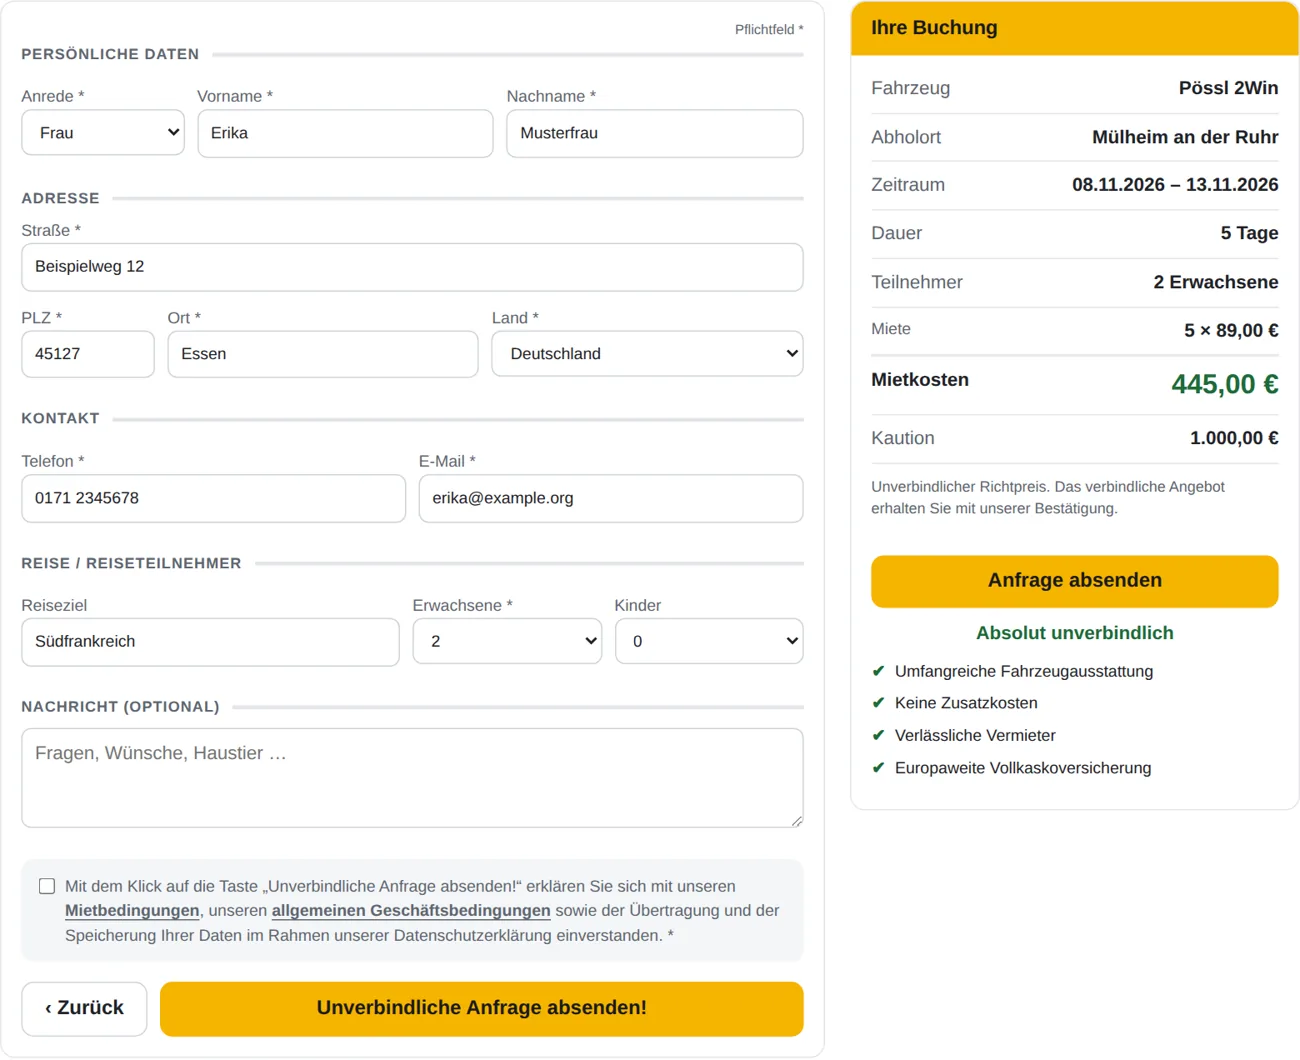Go back with the Zurück button
The image size is (1300, 1060).
(x=84, y=1008)
